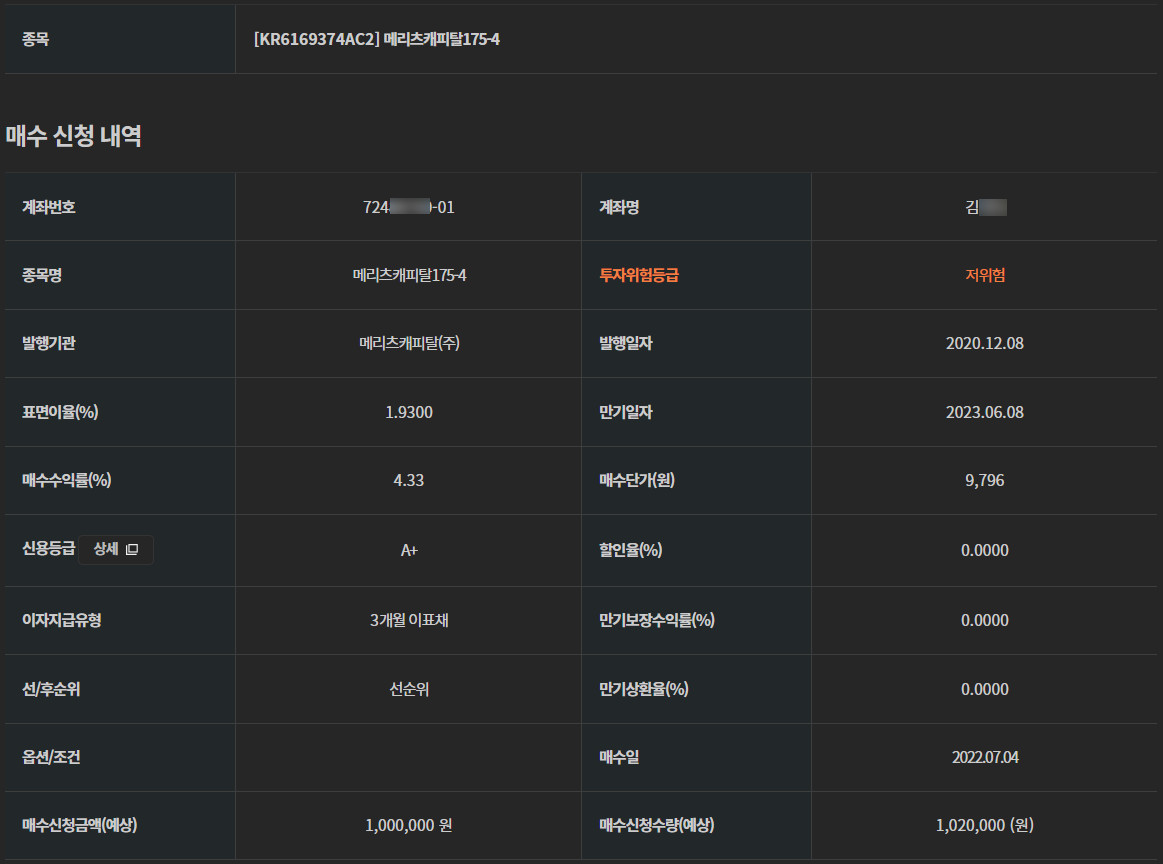The height and width of the screenshot is (864, 1163).
Task: Click the orange 투자위험등급 label
Action: pyautogui.click(x=639, y=275)
